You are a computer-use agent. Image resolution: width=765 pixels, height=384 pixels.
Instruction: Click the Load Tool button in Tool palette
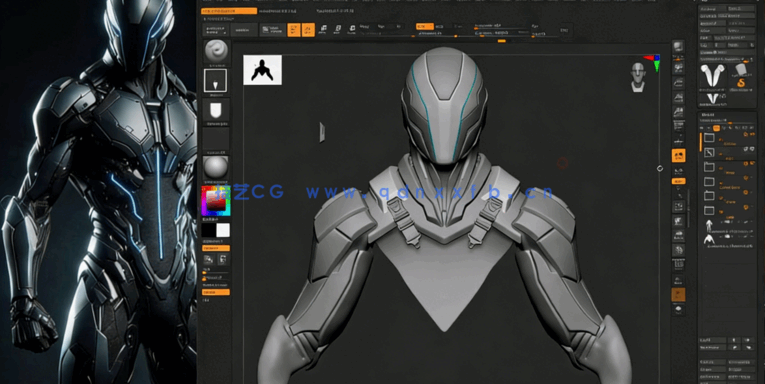pos(712,9)
